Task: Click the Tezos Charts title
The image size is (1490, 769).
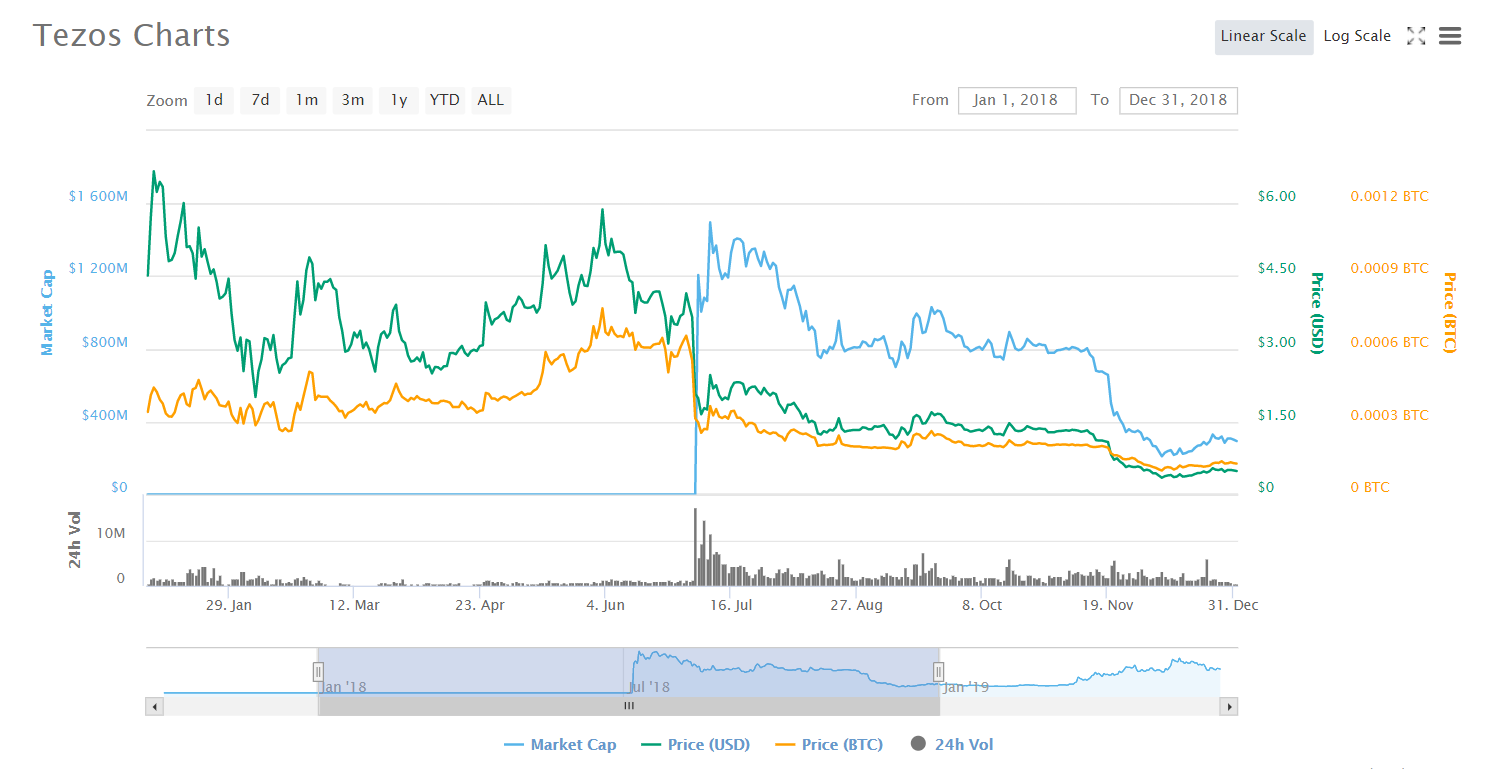Action: (131, 36)
